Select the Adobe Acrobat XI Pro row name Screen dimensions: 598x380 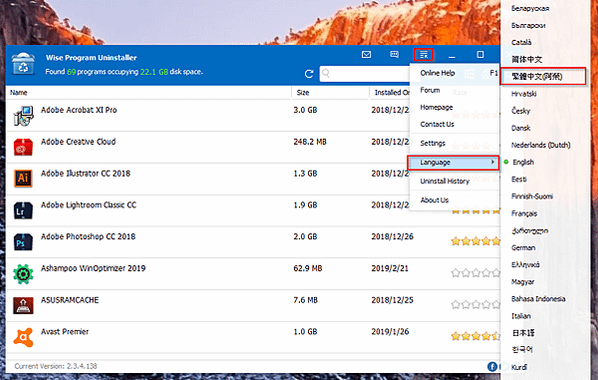click(x=79, y=110)
